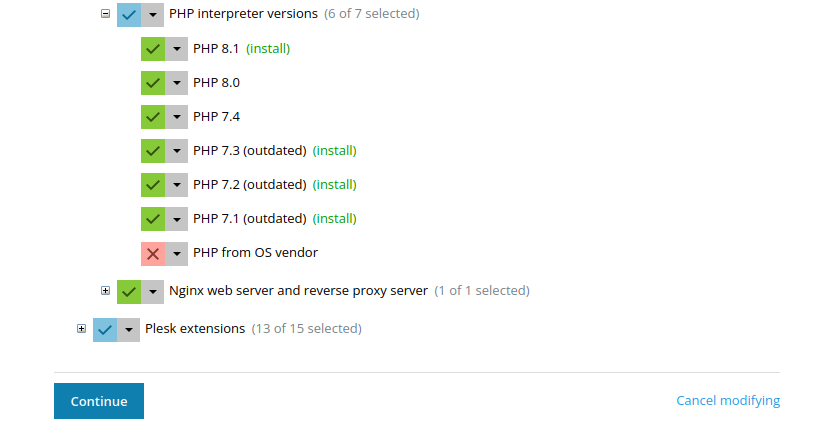
Task: Click the green checkmark icon for Nginx web server
Action: click(129, 291)
